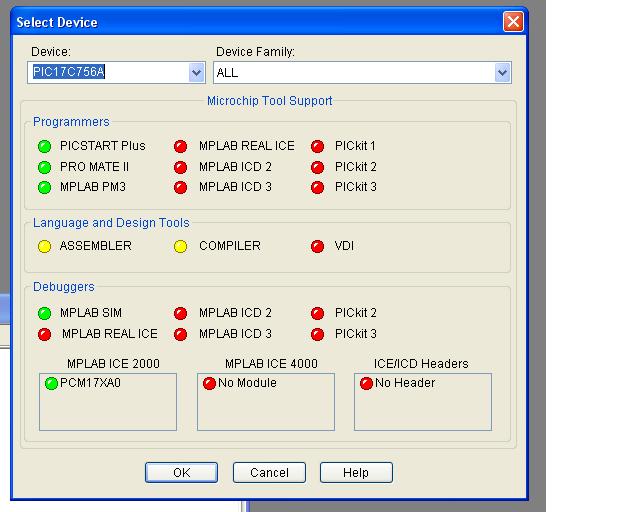Click red indicator beside No Header
This screenshot has width=640, height=512.
point(367,383)
